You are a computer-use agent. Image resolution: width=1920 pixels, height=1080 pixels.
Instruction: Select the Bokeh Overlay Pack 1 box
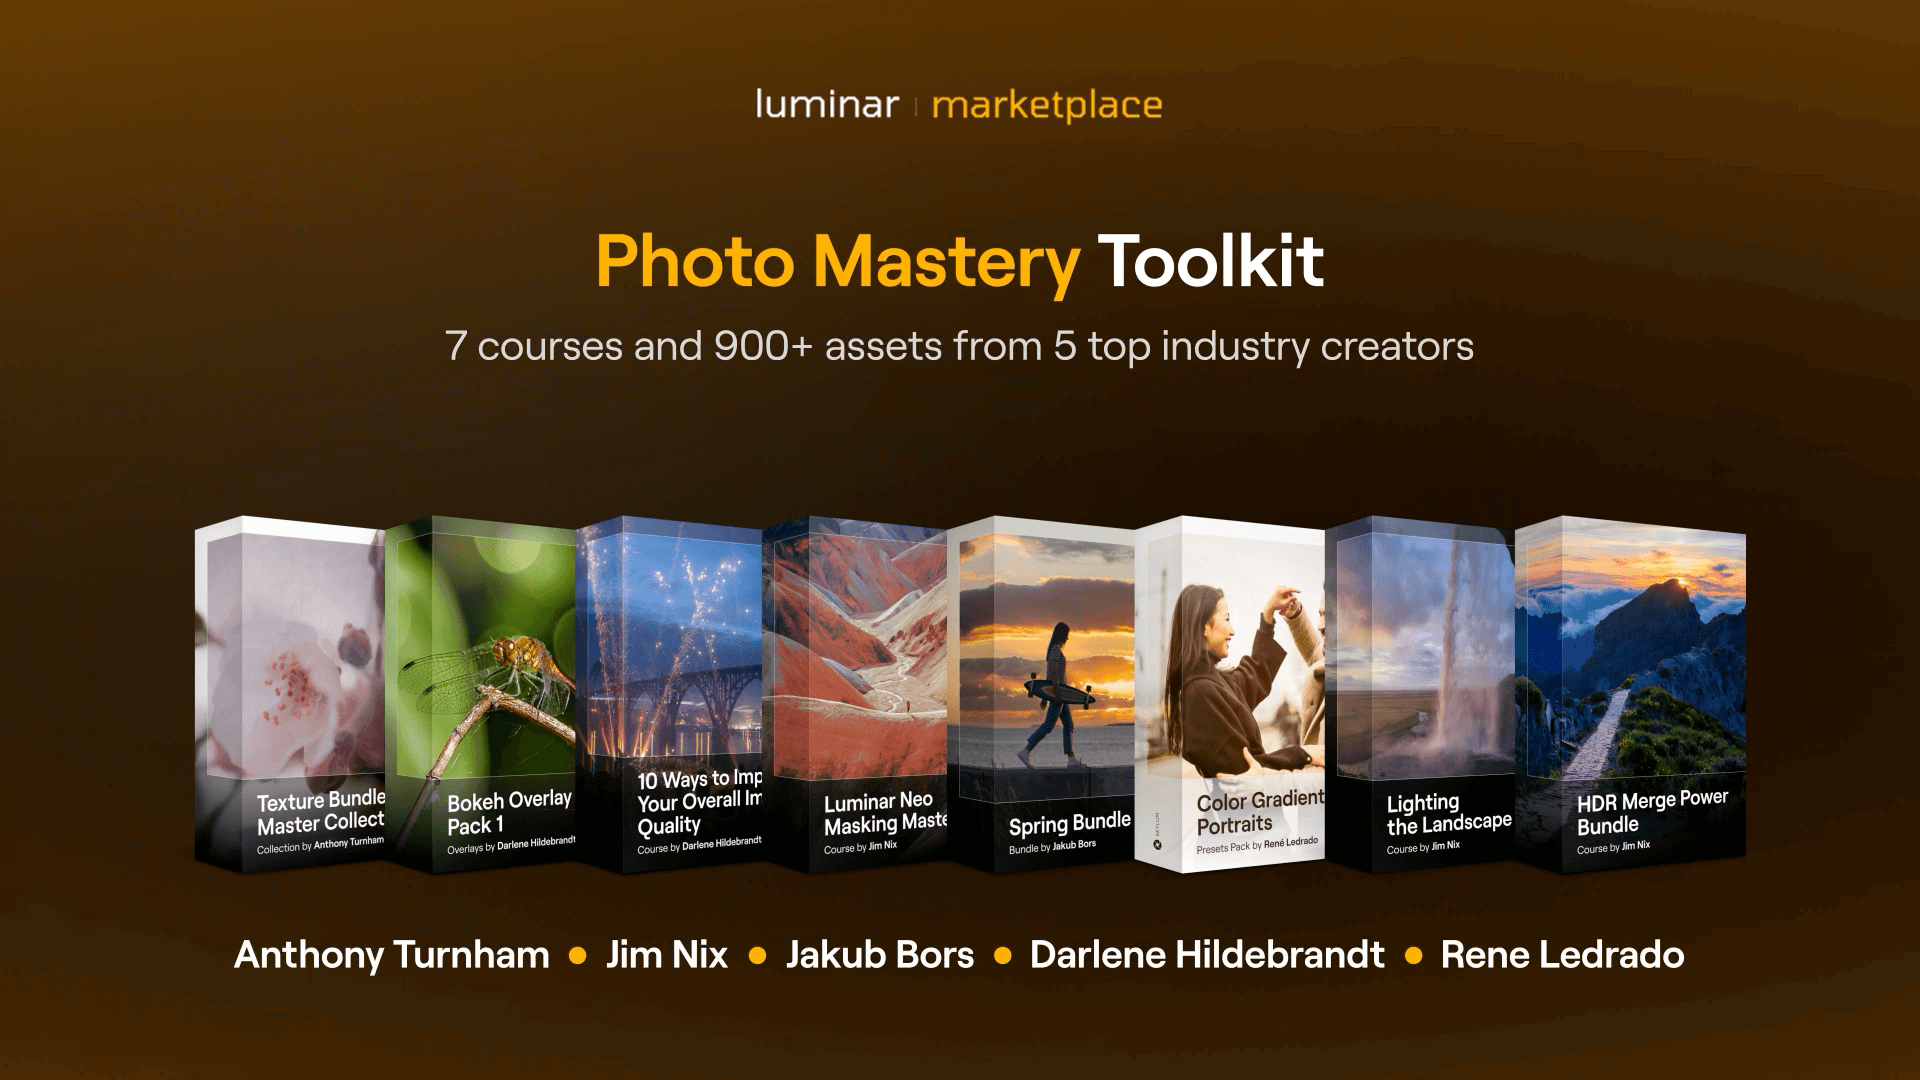[481, 694]
